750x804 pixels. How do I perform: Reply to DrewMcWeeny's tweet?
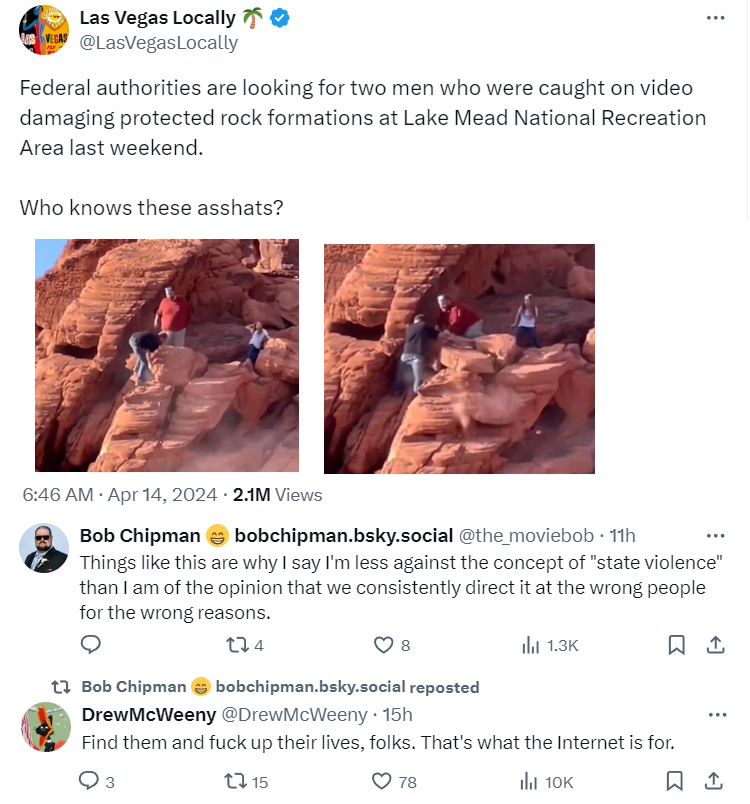tap(90, 781)
